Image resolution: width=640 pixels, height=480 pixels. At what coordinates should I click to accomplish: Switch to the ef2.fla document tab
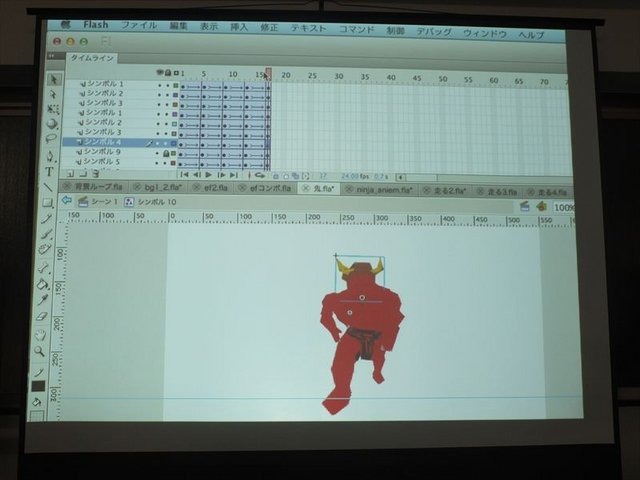click(211, 188)
